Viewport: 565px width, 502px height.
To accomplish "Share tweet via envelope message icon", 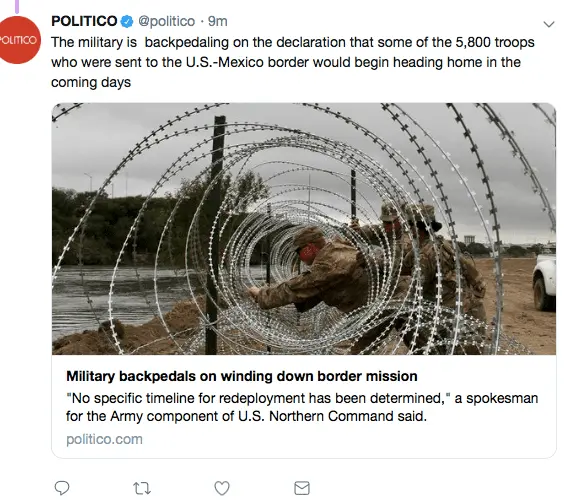I will pos(302,488).
